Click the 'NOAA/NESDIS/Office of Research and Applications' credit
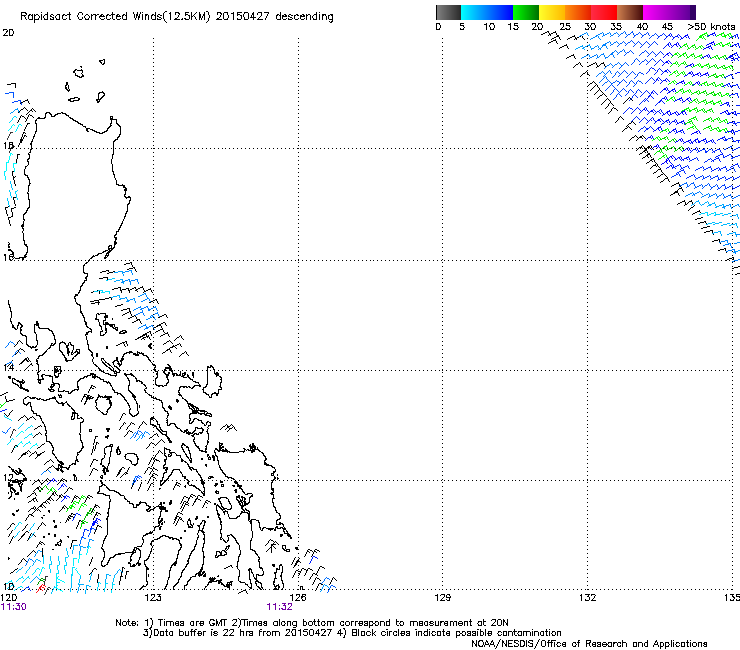 click(x=589, y=643)
